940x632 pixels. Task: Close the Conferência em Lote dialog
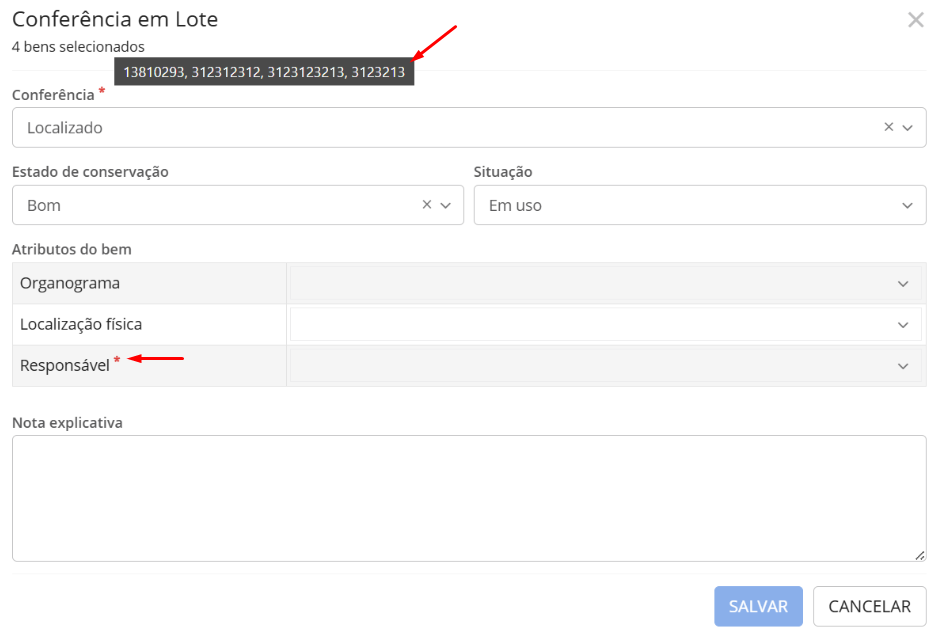coord(915,20)
